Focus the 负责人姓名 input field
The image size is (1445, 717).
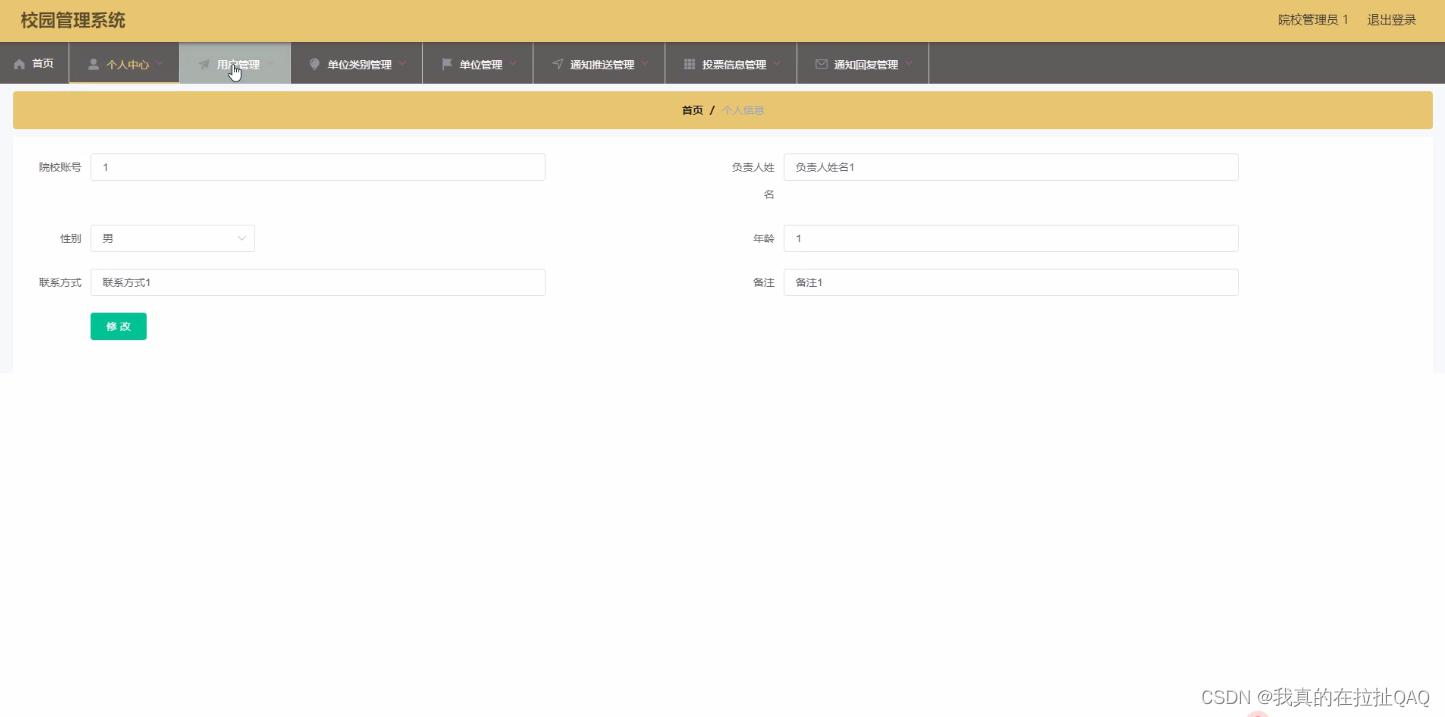click(1011, 167)
